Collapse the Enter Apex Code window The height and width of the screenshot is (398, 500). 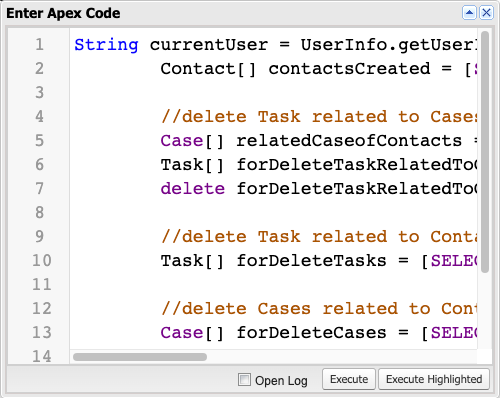click(469, 13)
